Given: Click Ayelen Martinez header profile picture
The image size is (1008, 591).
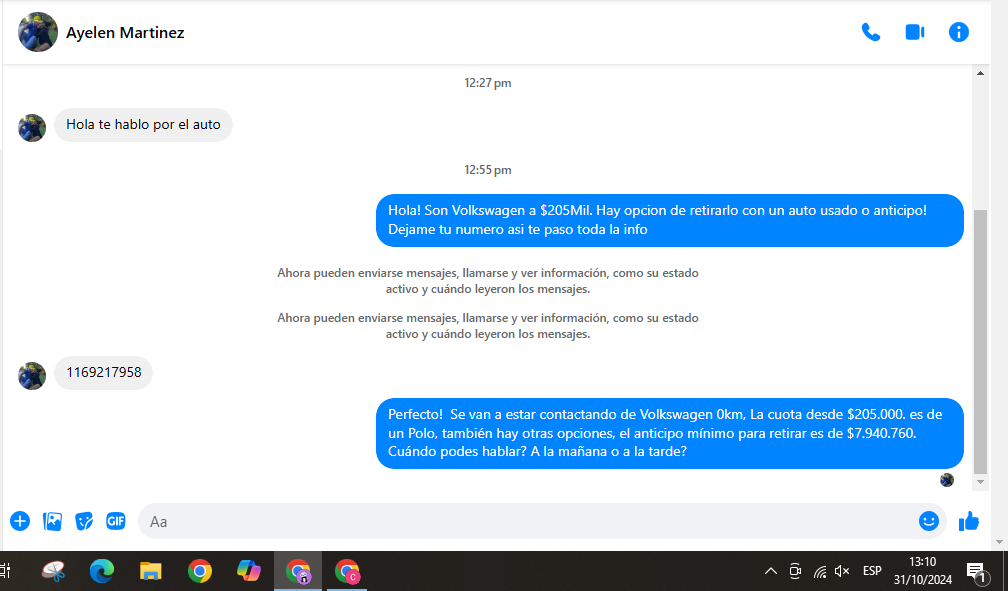Looking at the screenshot, I should pyautogui.click(x=38, y=32).
